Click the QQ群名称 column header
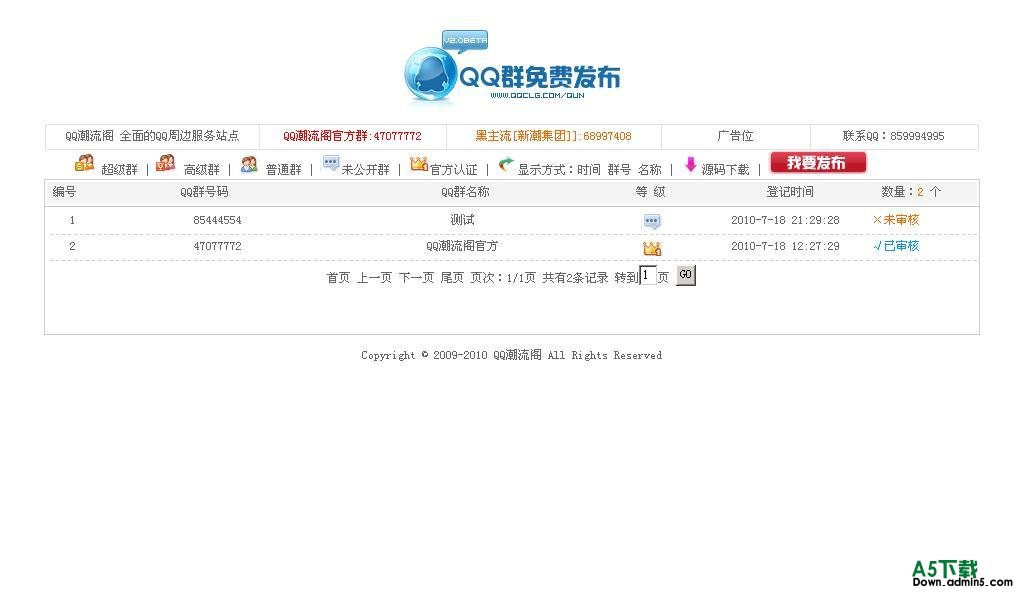Screen dimensions: 1024x592 [465, 192]
